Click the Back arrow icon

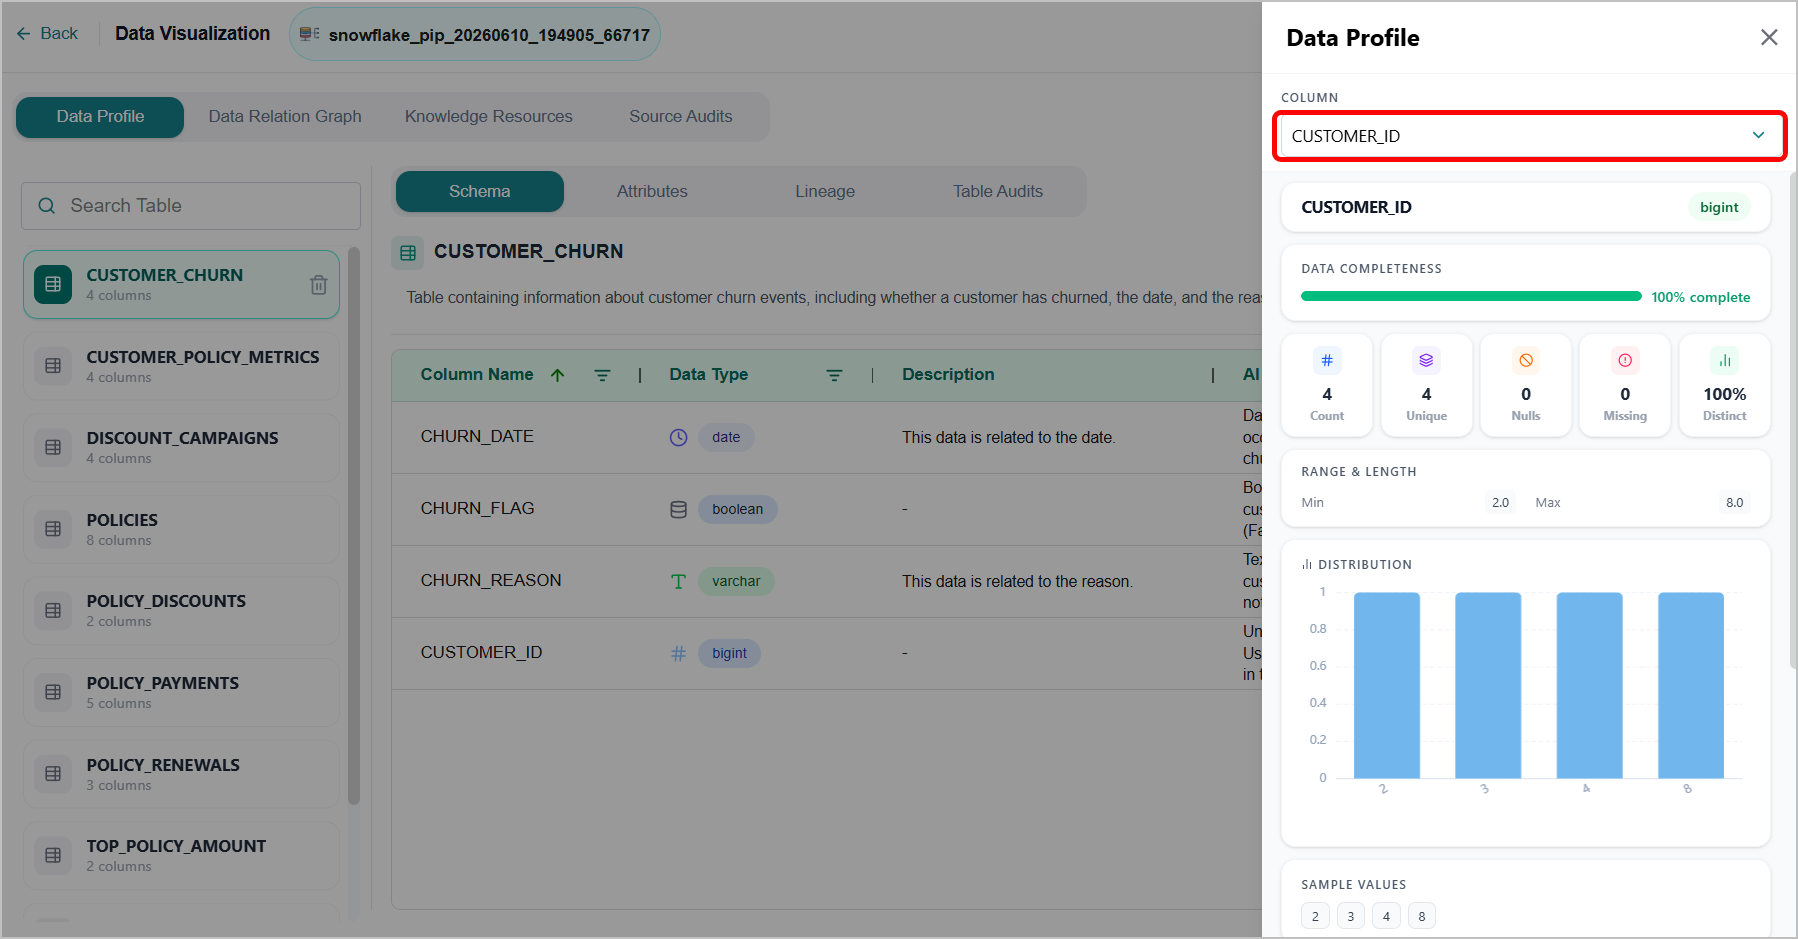(24, 34)
